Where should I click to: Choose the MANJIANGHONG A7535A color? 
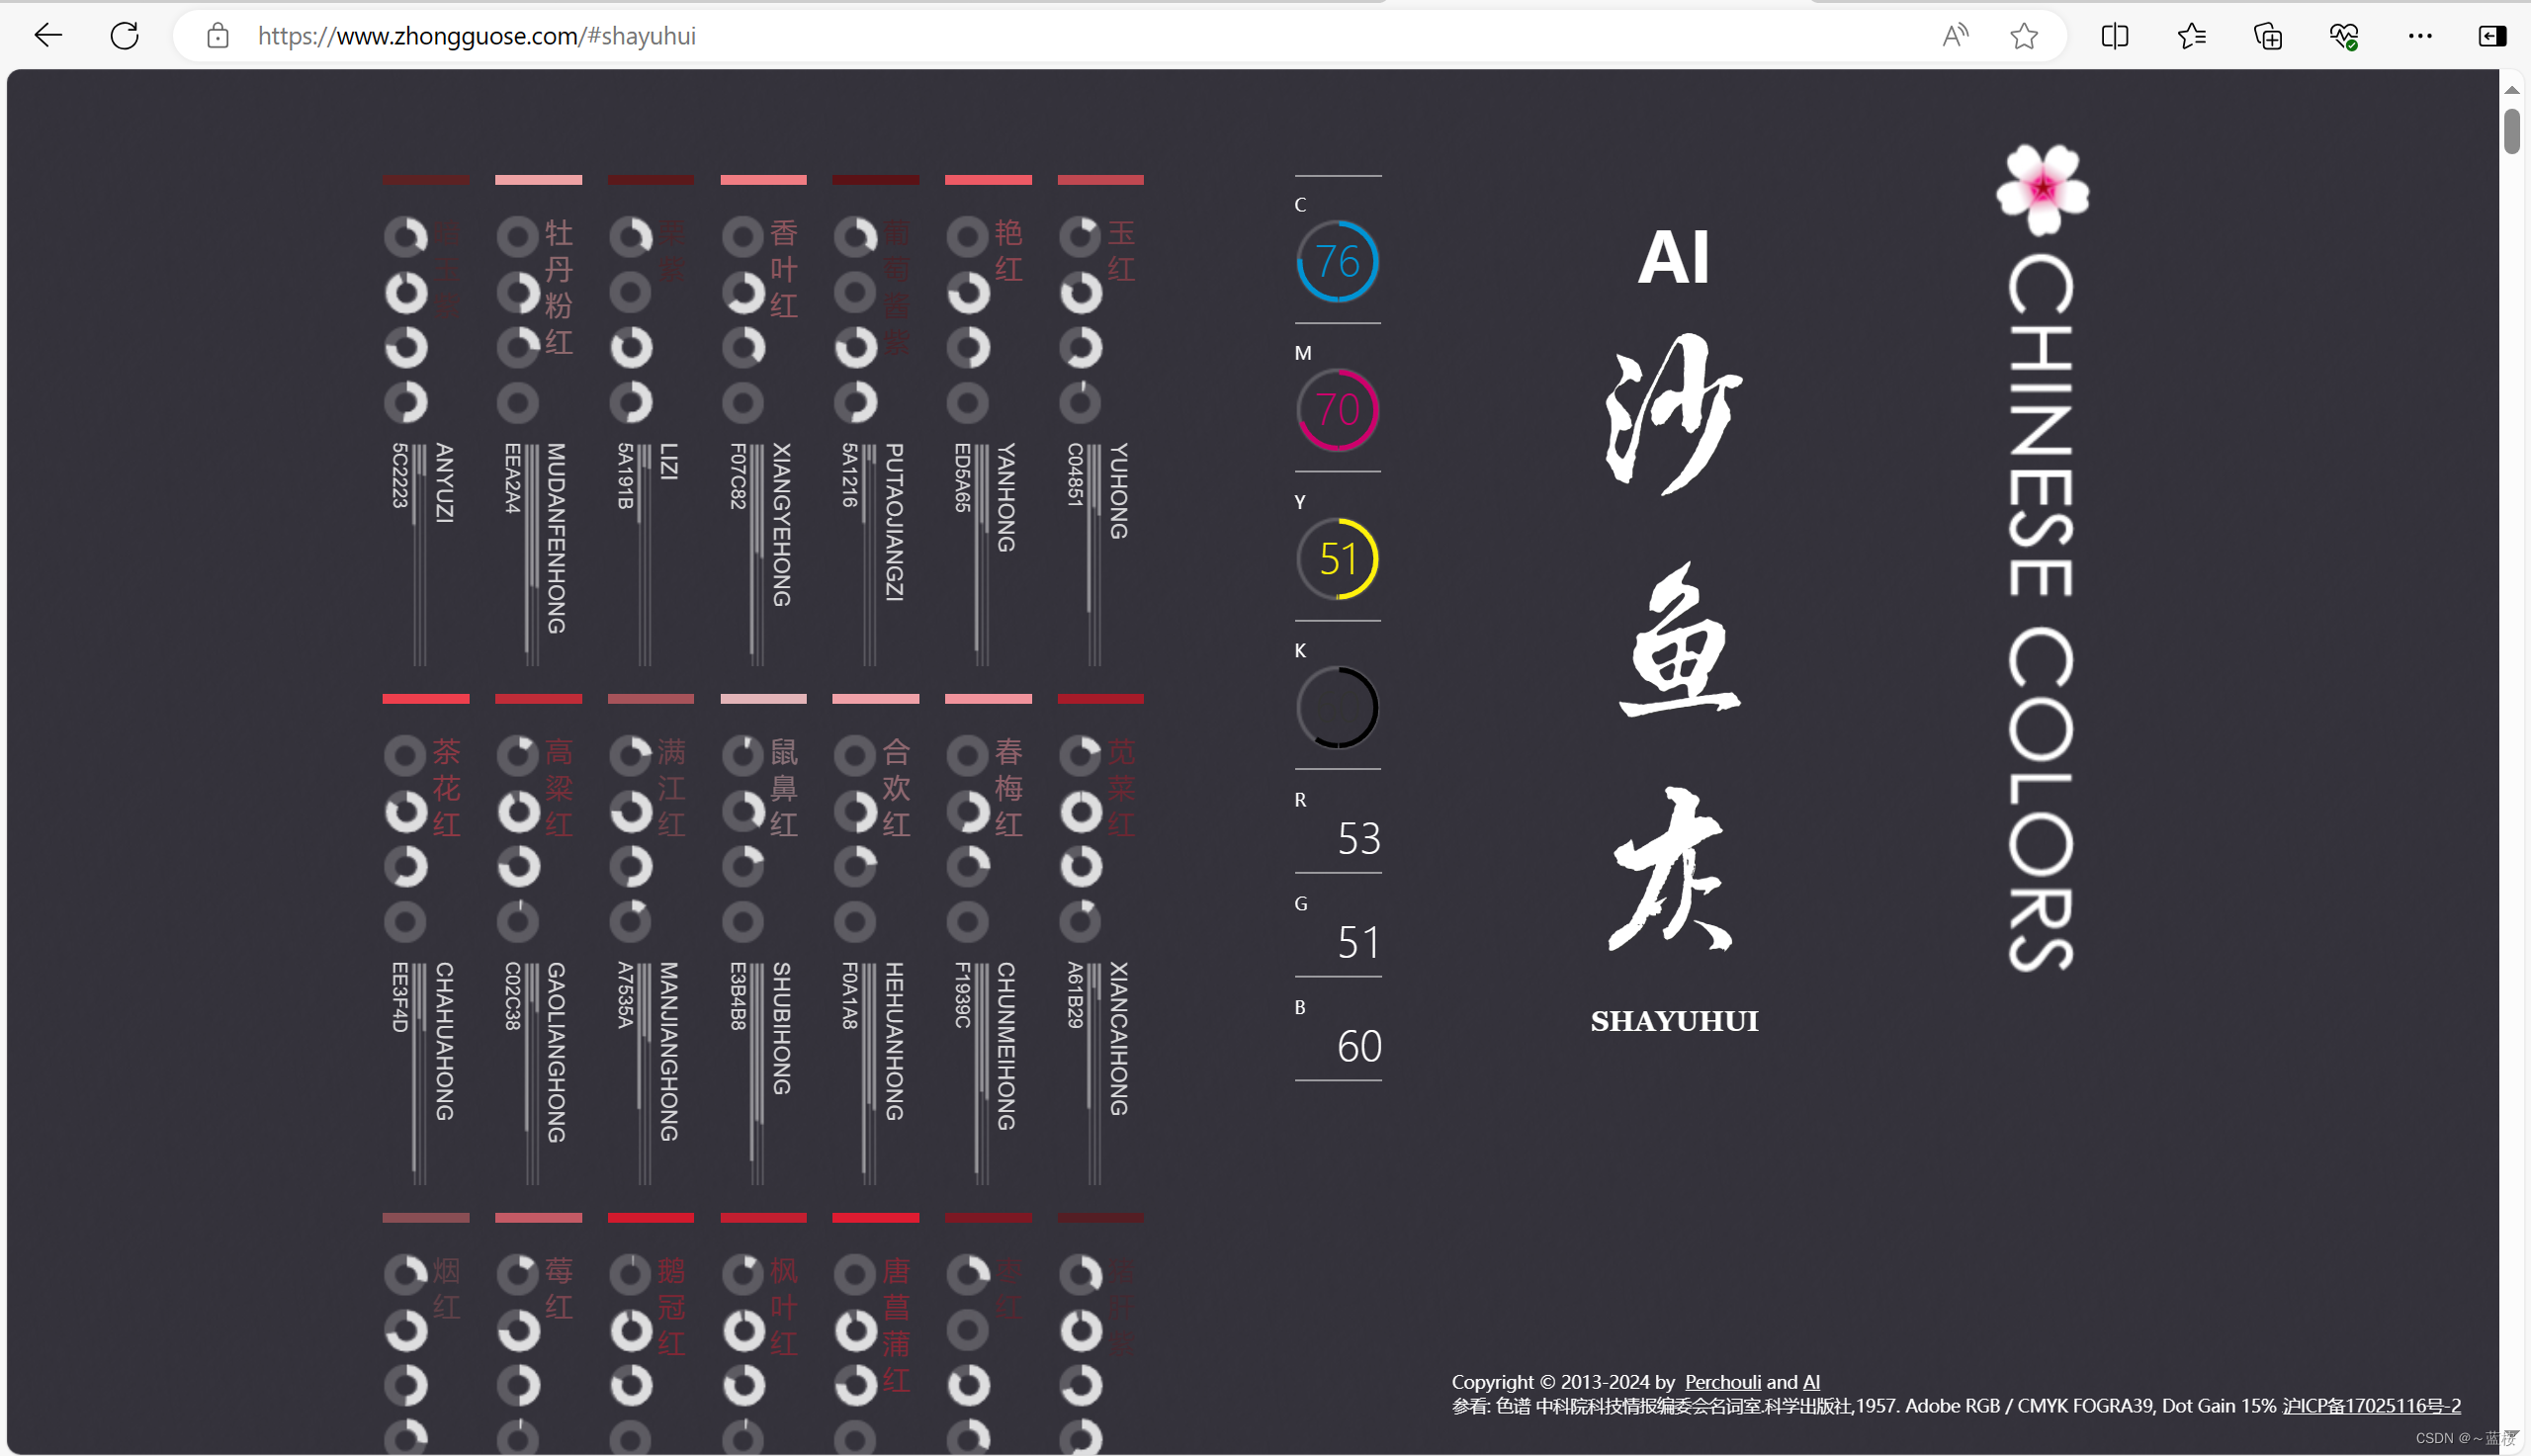point(650,939)
